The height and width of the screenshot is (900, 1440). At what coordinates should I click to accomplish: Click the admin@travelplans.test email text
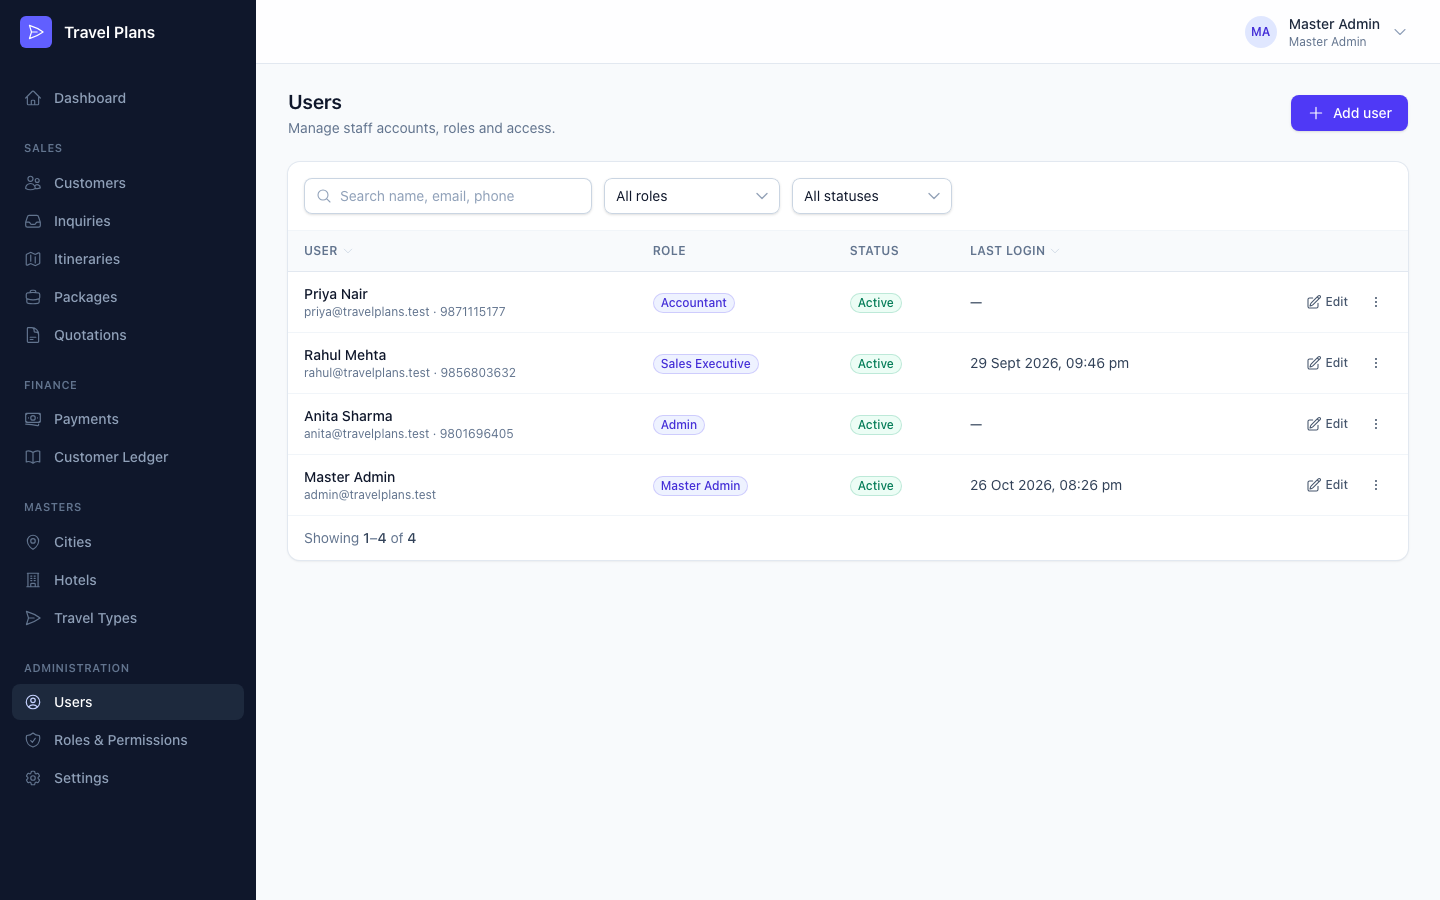click(370, 495)
